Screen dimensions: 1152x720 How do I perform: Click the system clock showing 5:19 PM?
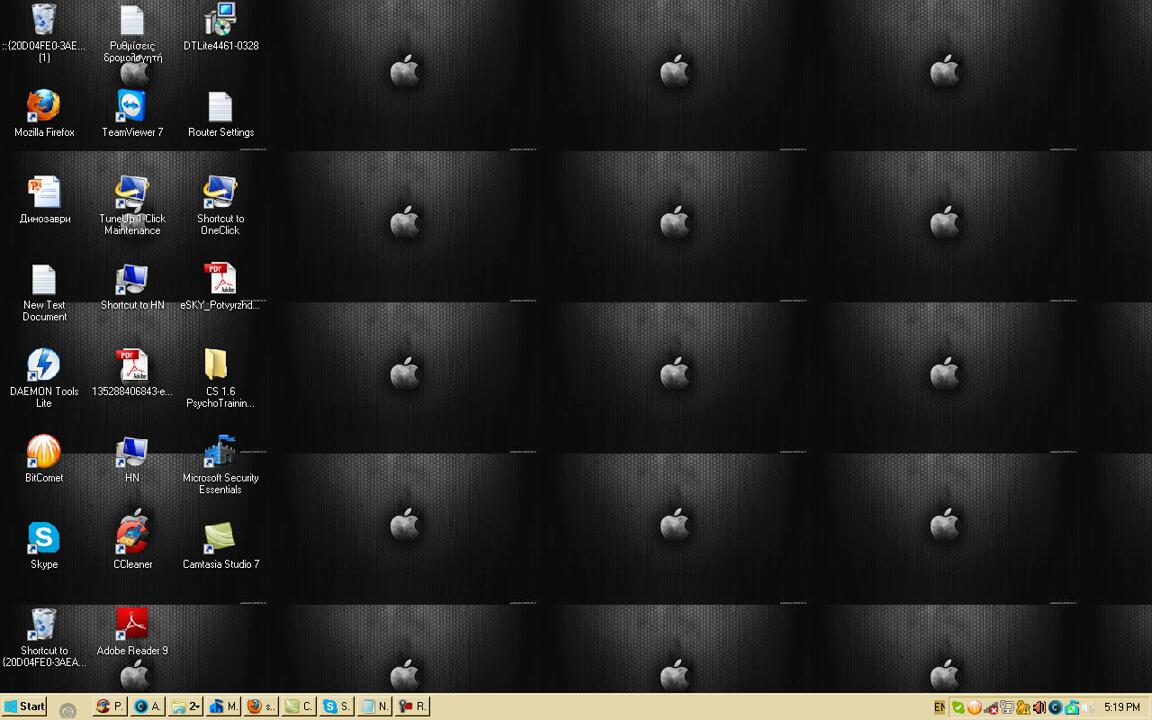coord(1121,707)
